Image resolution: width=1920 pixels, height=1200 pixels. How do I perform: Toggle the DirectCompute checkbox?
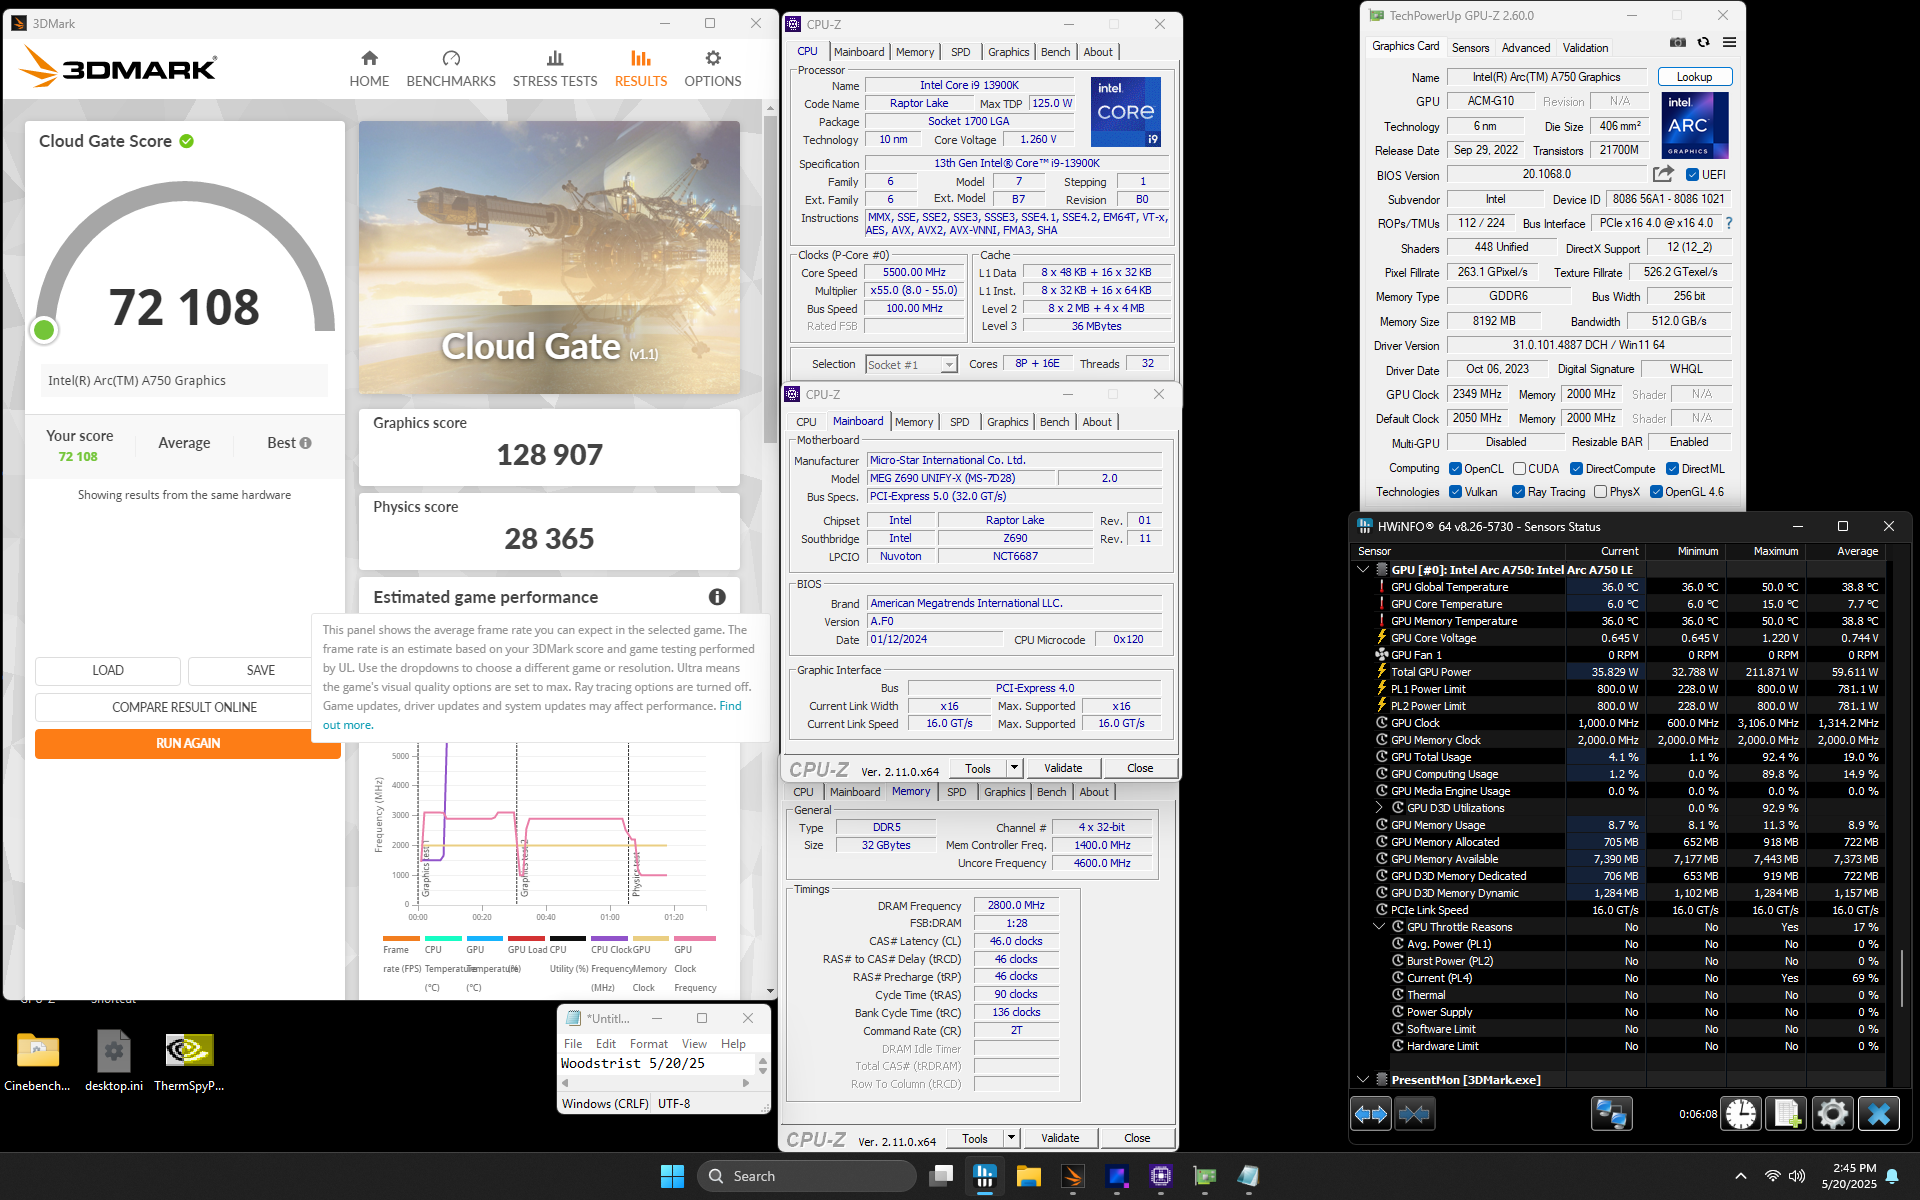1576,469
